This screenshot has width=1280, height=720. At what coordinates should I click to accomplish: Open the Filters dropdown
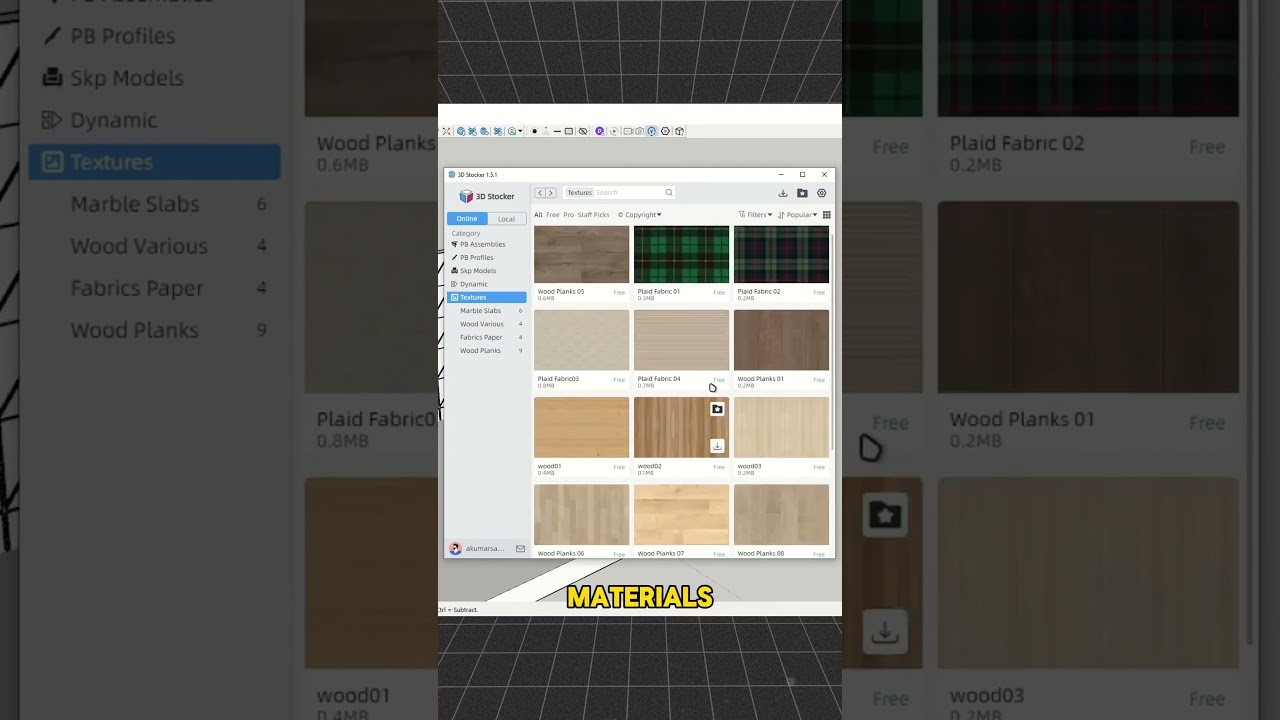tap(755, 215)
